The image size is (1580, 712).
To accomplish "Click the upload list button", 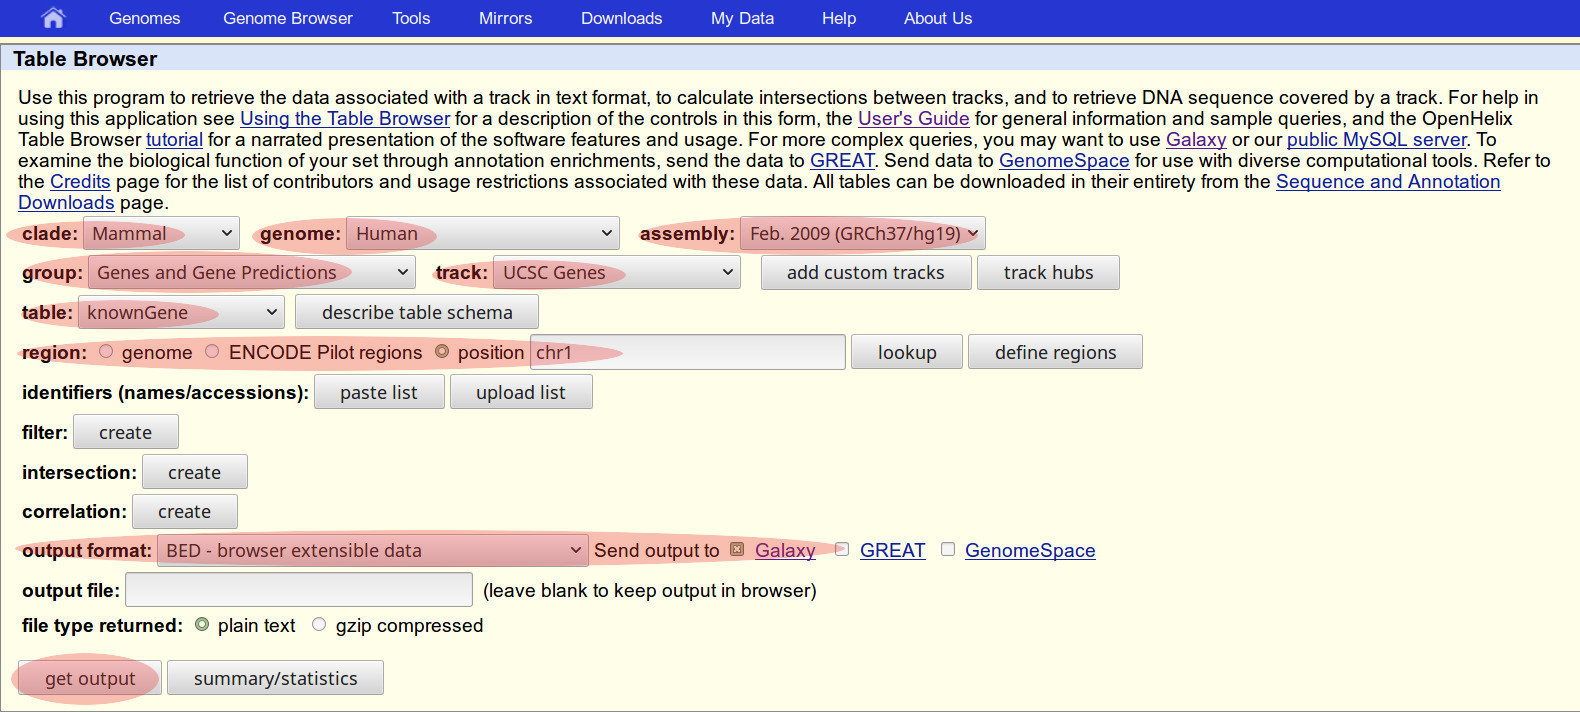I will (521, 392).
